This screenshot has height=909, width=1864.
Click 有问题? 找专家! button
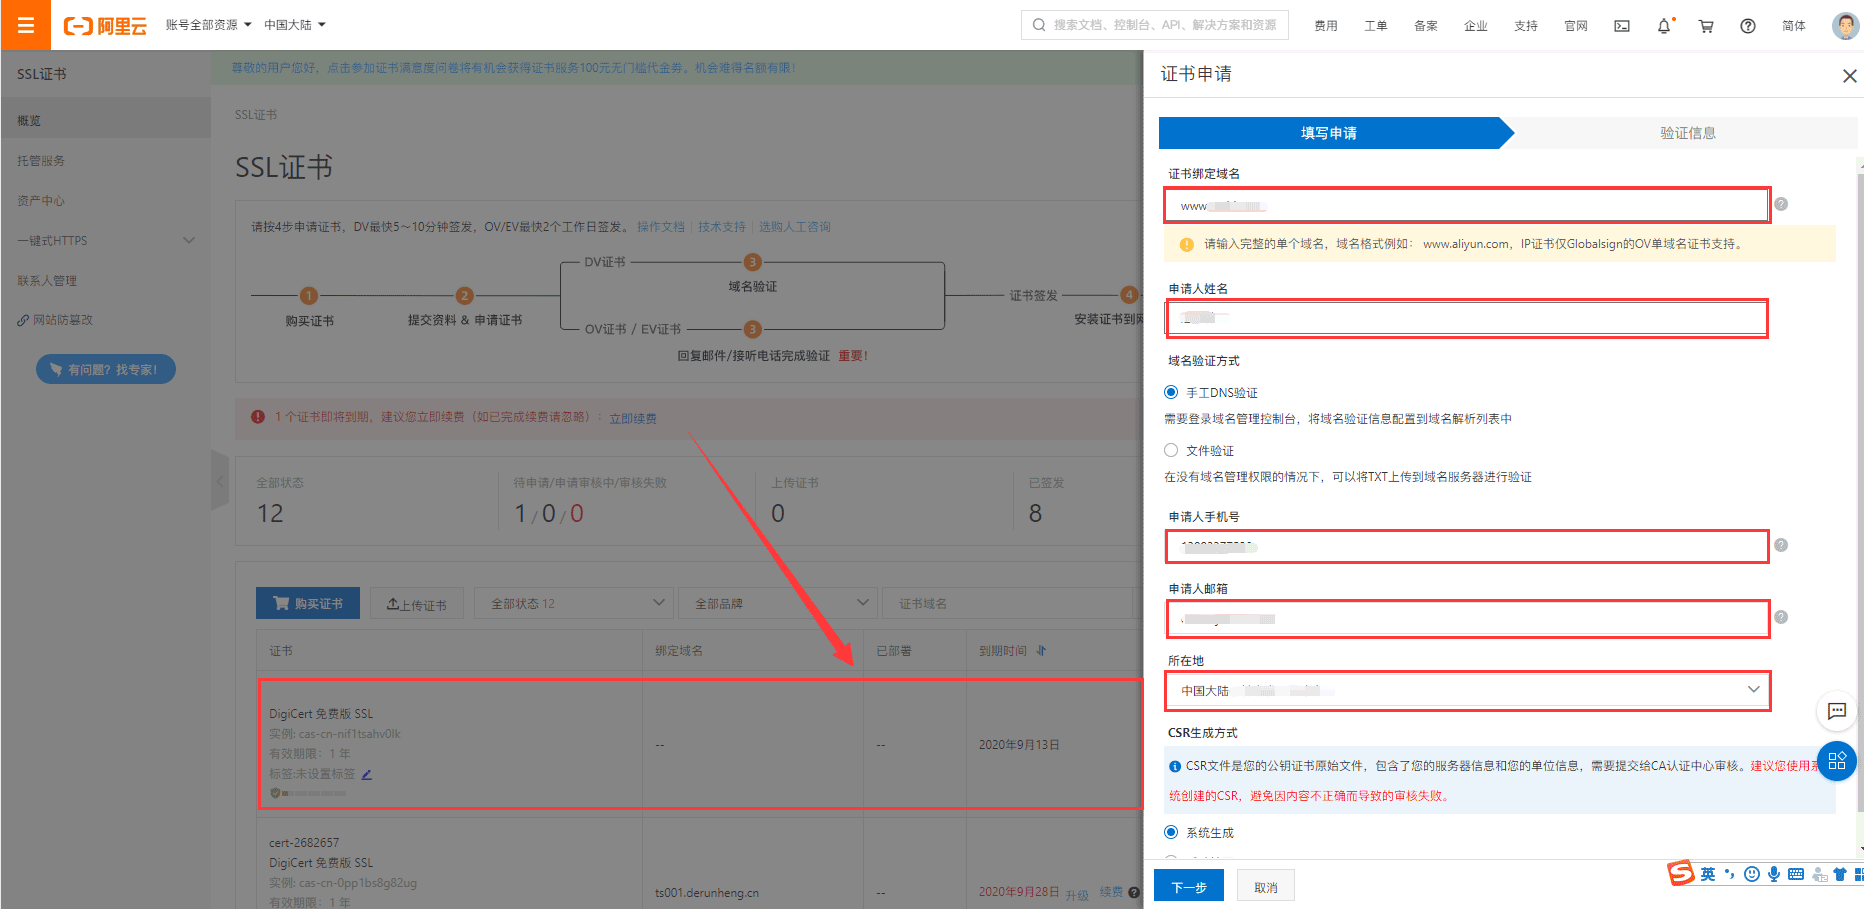pyautogui.click(x=106, y=369)
